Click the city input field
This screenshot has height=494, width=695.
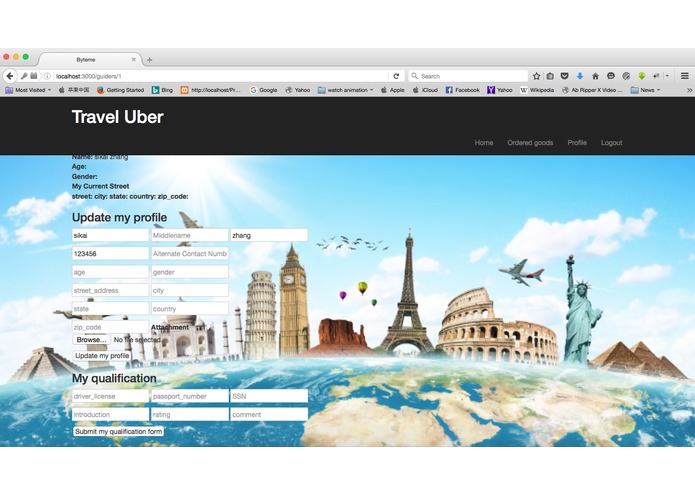[190, 290]
